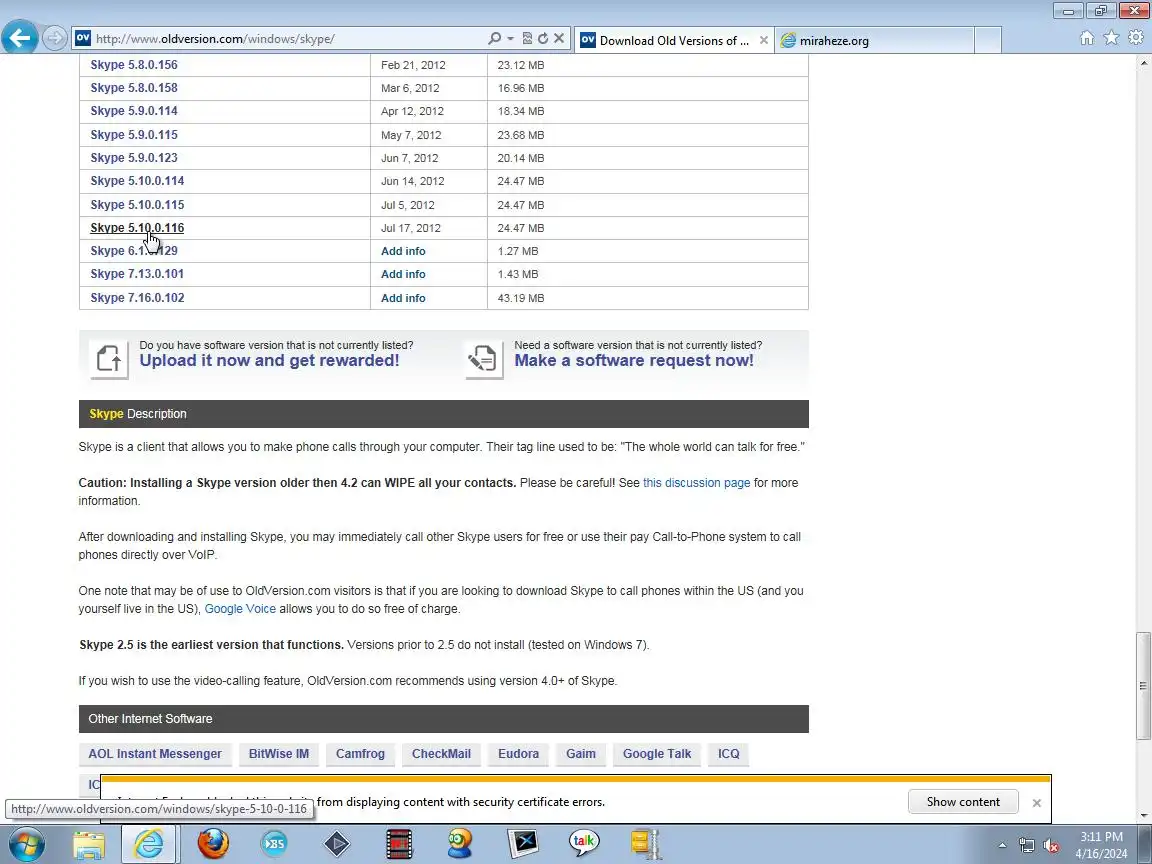Close the Download Old Versions tab
The image size is (1152, 864).
763,40
